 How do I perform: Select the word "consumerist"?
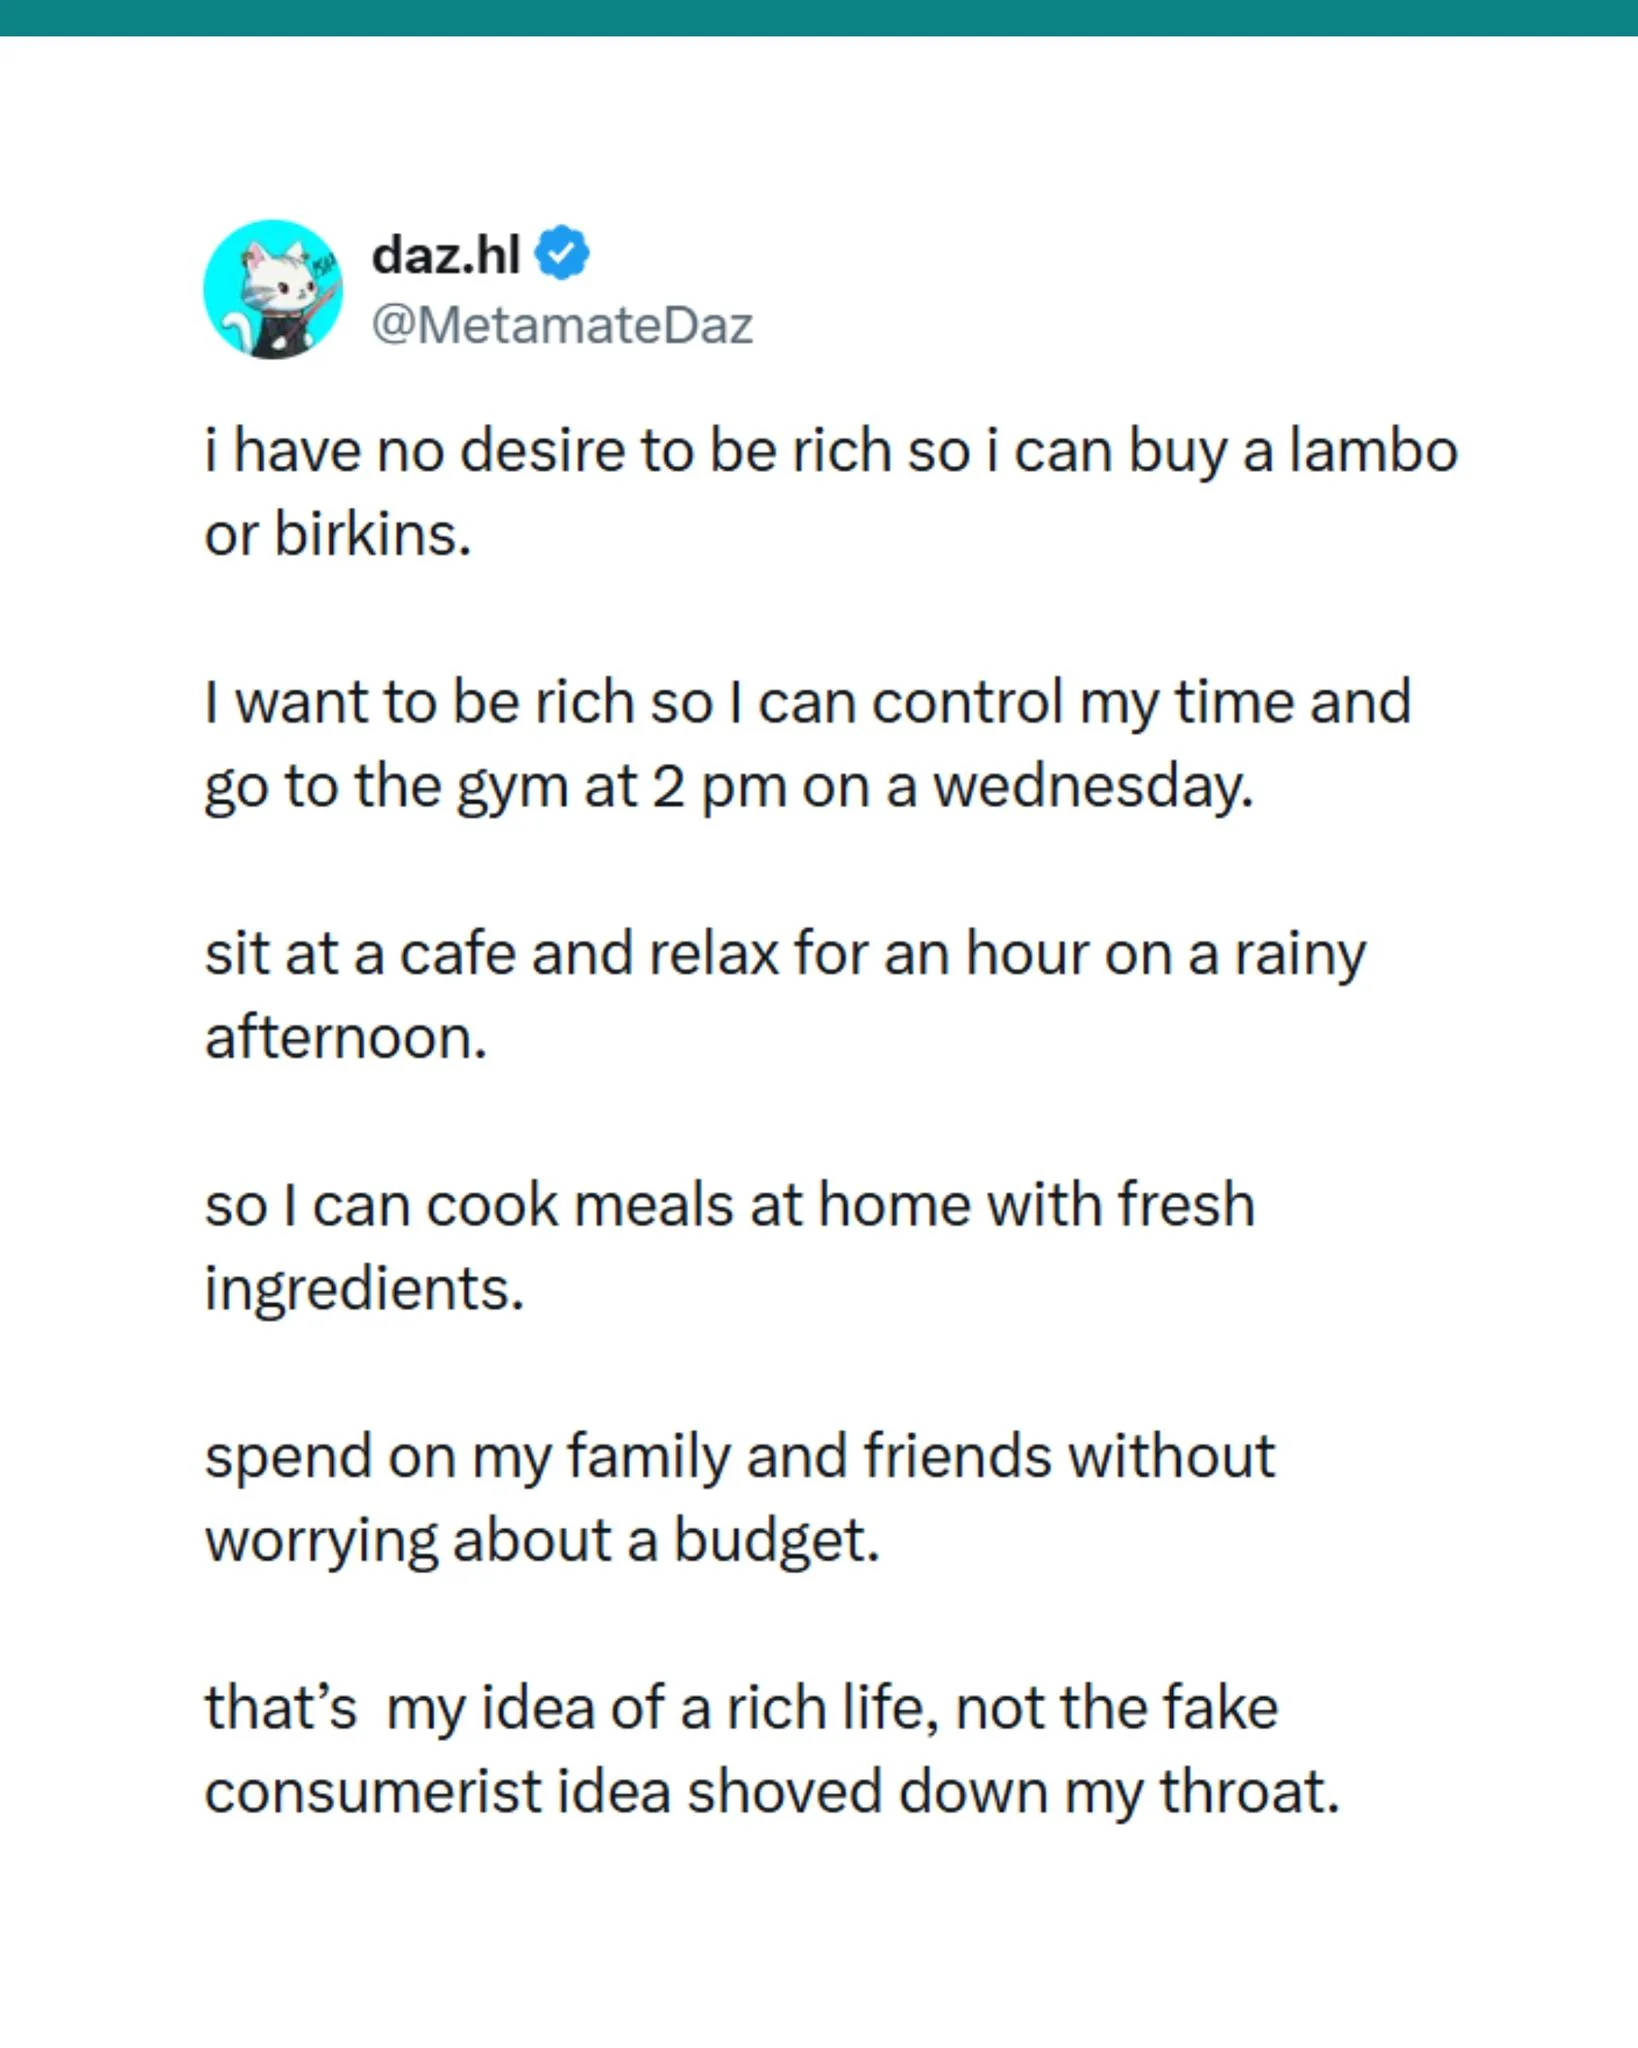[373, 1791]
